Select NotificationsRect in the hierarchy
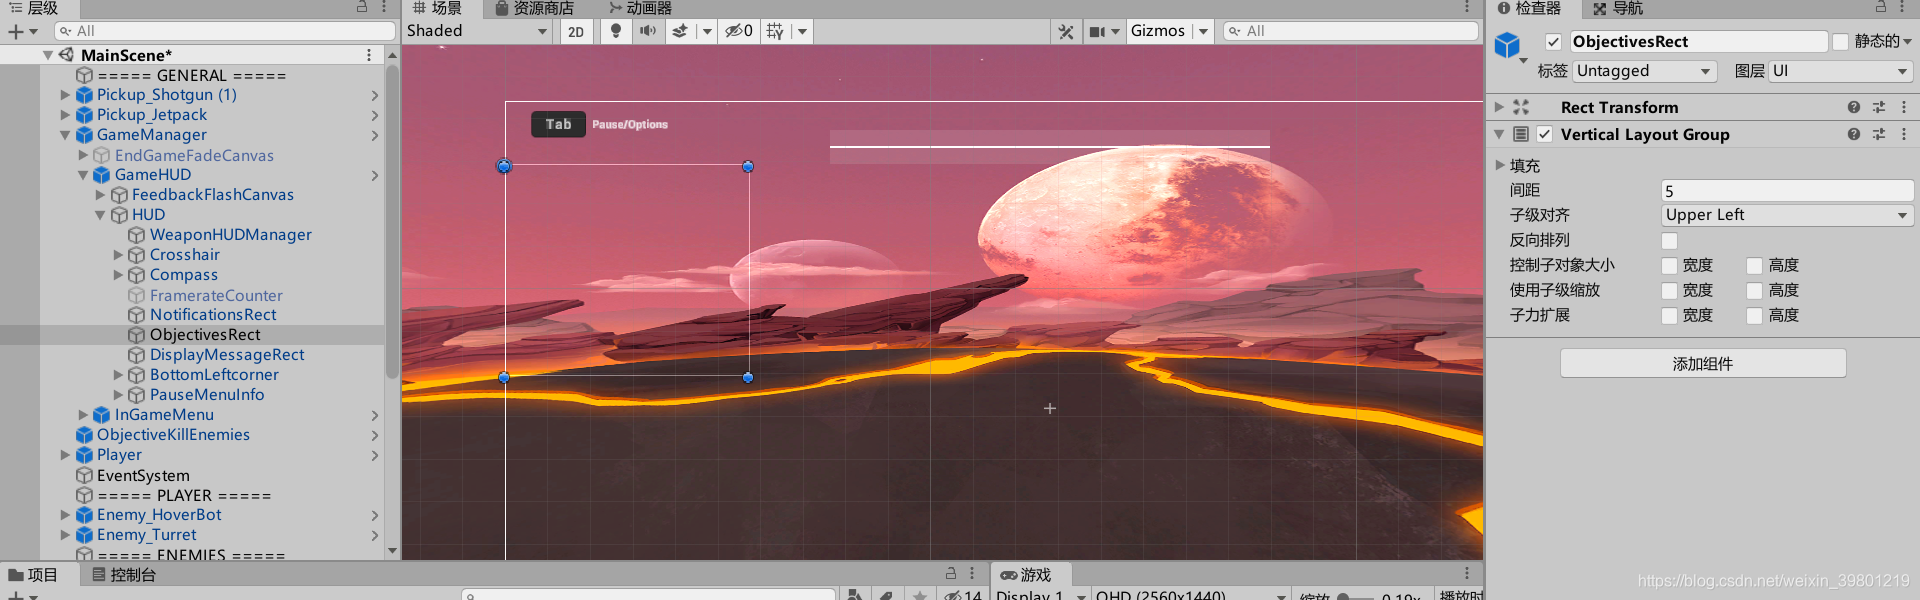Image resolution: width=1920 pixels, height=600 pixels. pyautogui.click(x=213, y=315)
